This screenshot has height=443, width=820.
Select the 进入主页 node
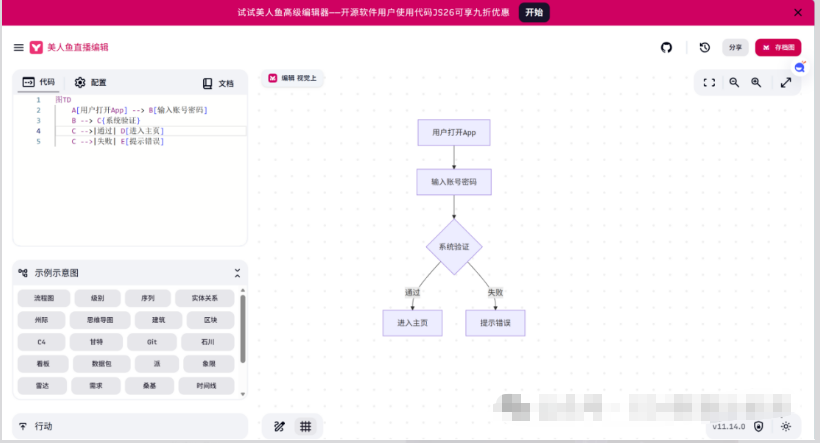point(413,323)
